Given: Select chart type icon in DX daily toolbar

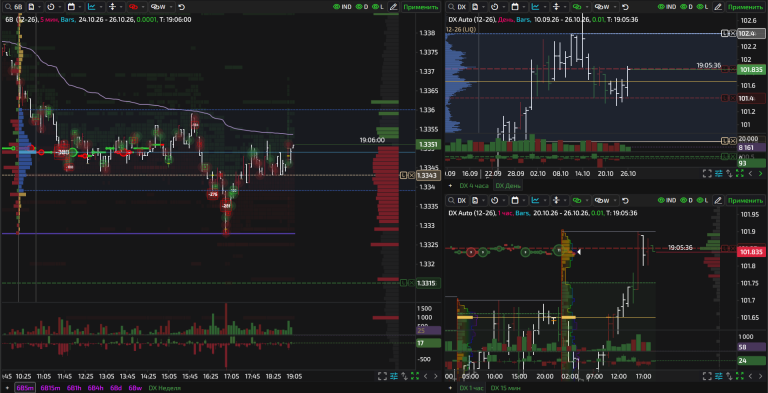Looking at the screenshot, I should [x=535, y=7].
